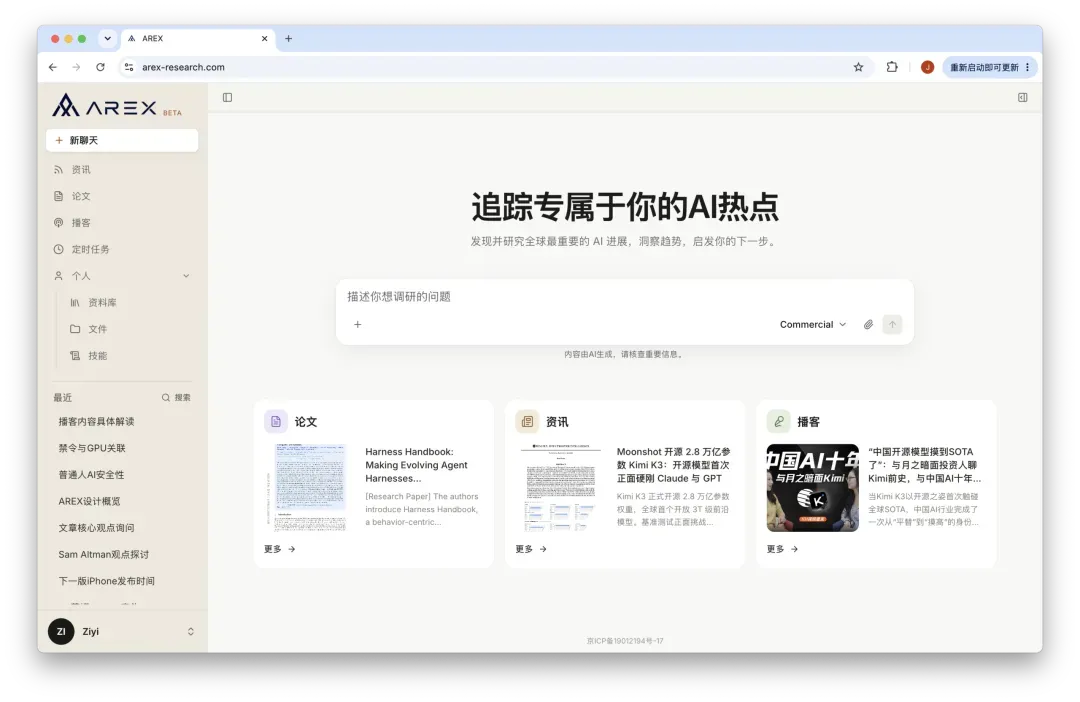Open the tab search dropdown arrow
This screenshot has height=702, width=1080.
pos(107,39)
